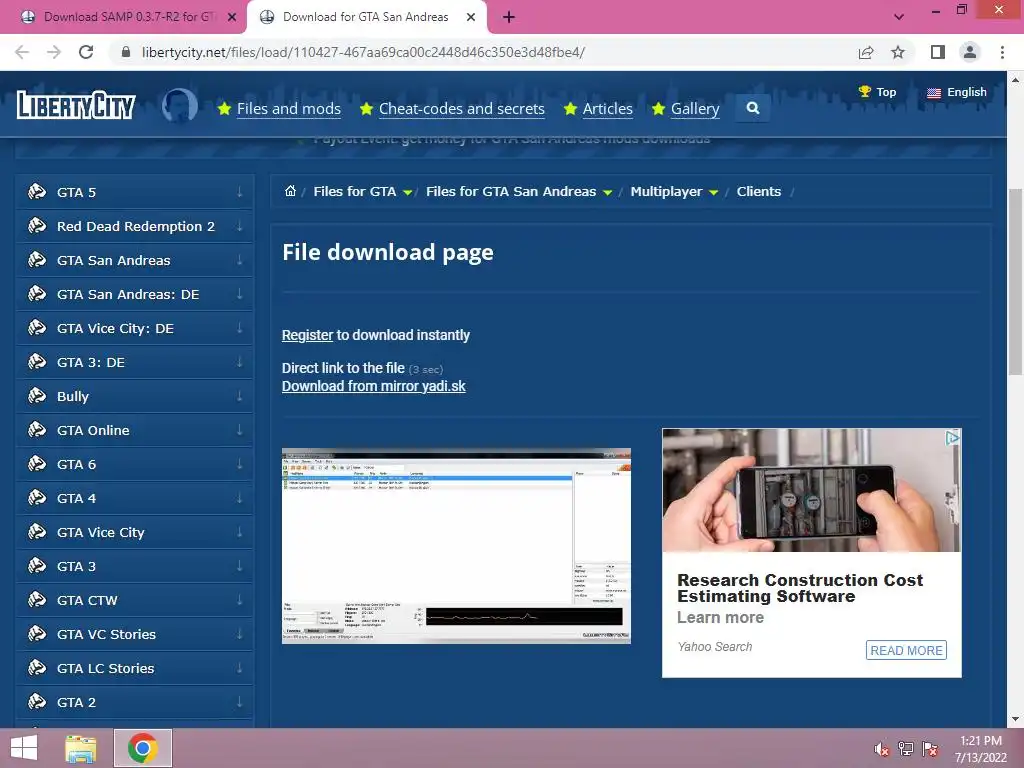Expand the GTA Online sidebar arrow
Image resolution: width=1024 pixels, height=768 pixels.
[240, 430]
